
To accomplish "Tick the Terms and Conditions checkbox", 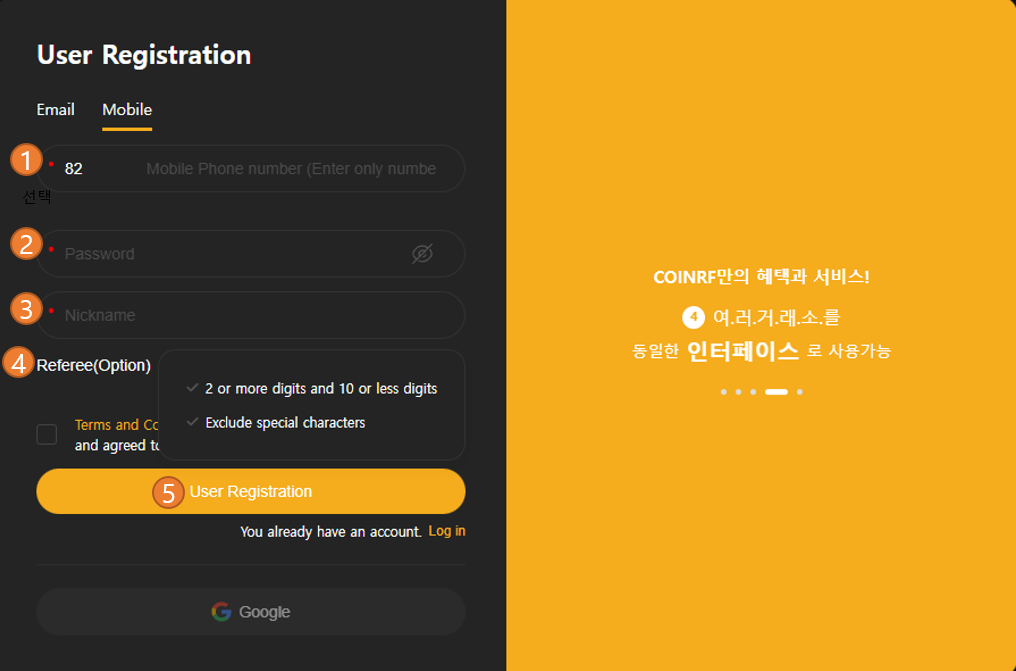I will point(47,435).
